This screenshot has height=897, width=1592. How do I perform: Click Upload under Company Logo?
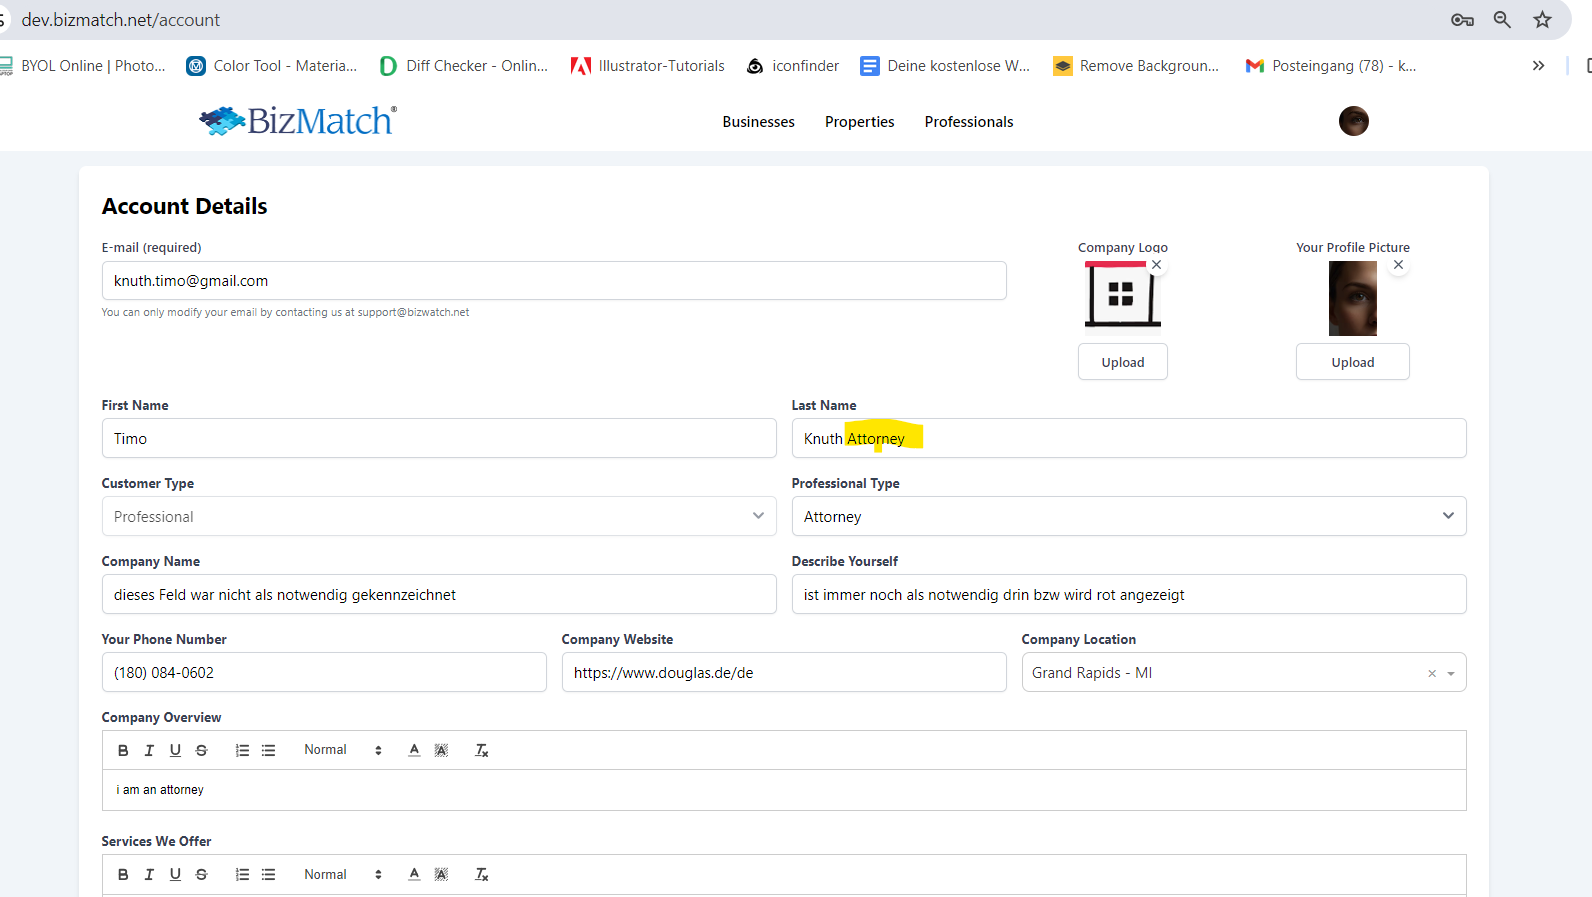point(1122,362)
